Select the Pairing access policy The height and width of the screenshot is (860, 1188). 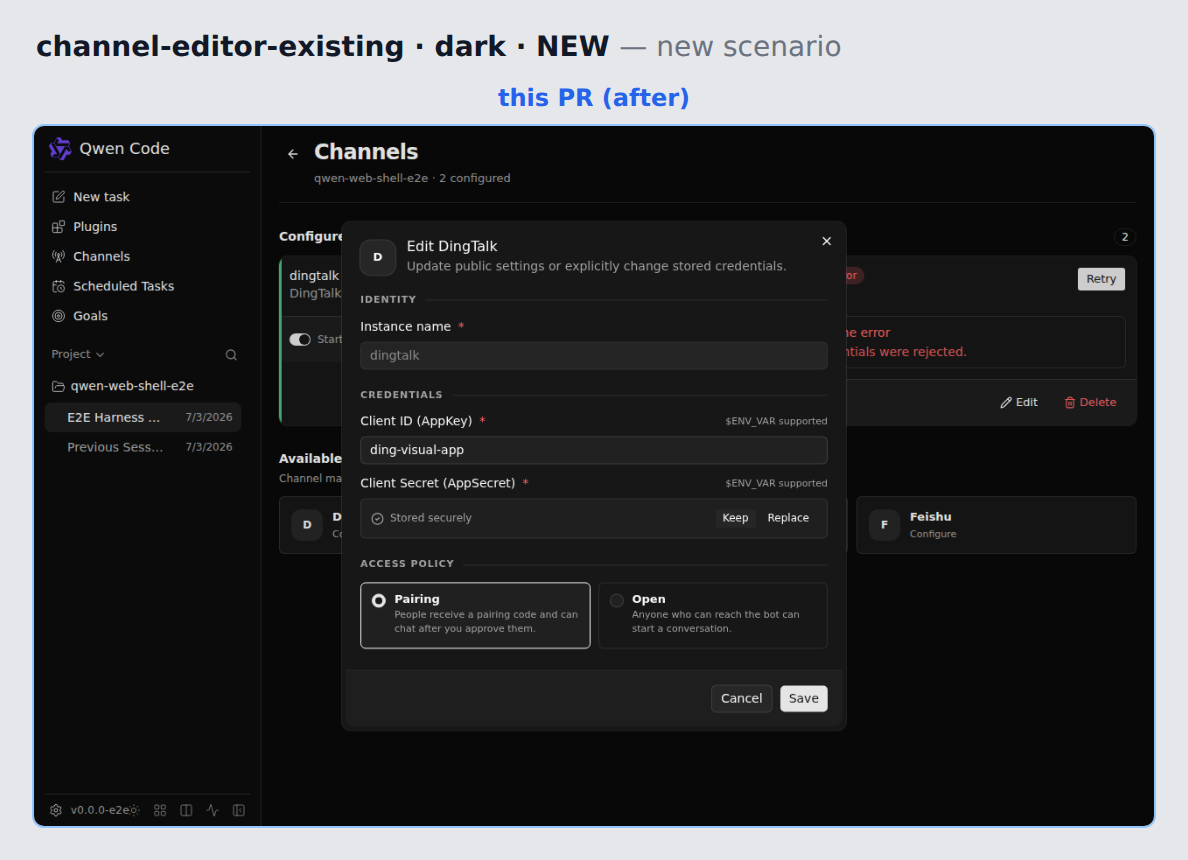475,615
